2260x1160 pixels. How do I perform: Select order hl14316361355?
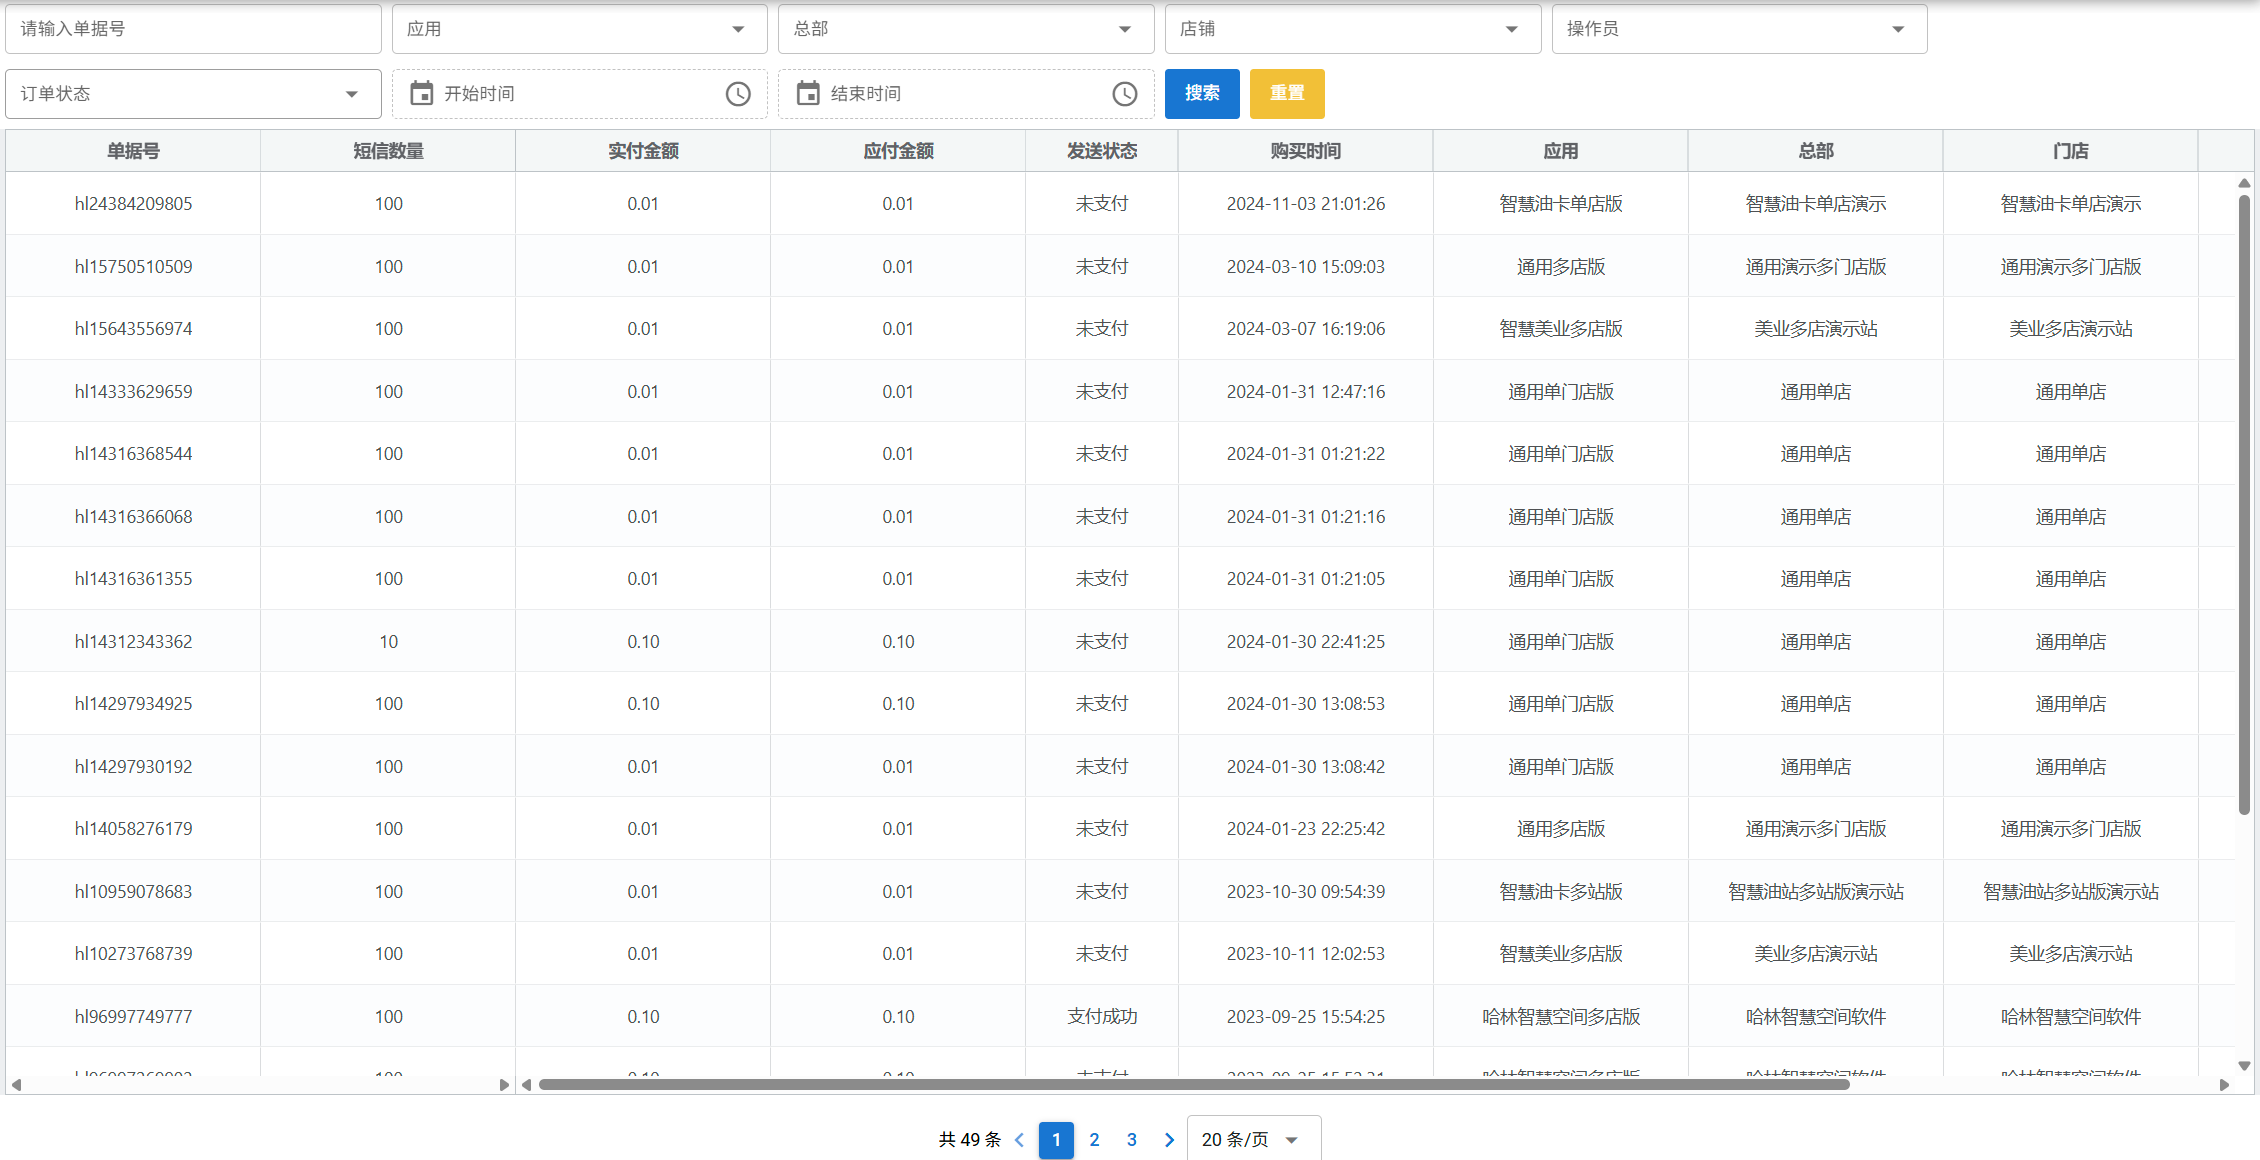pos(133,579)
